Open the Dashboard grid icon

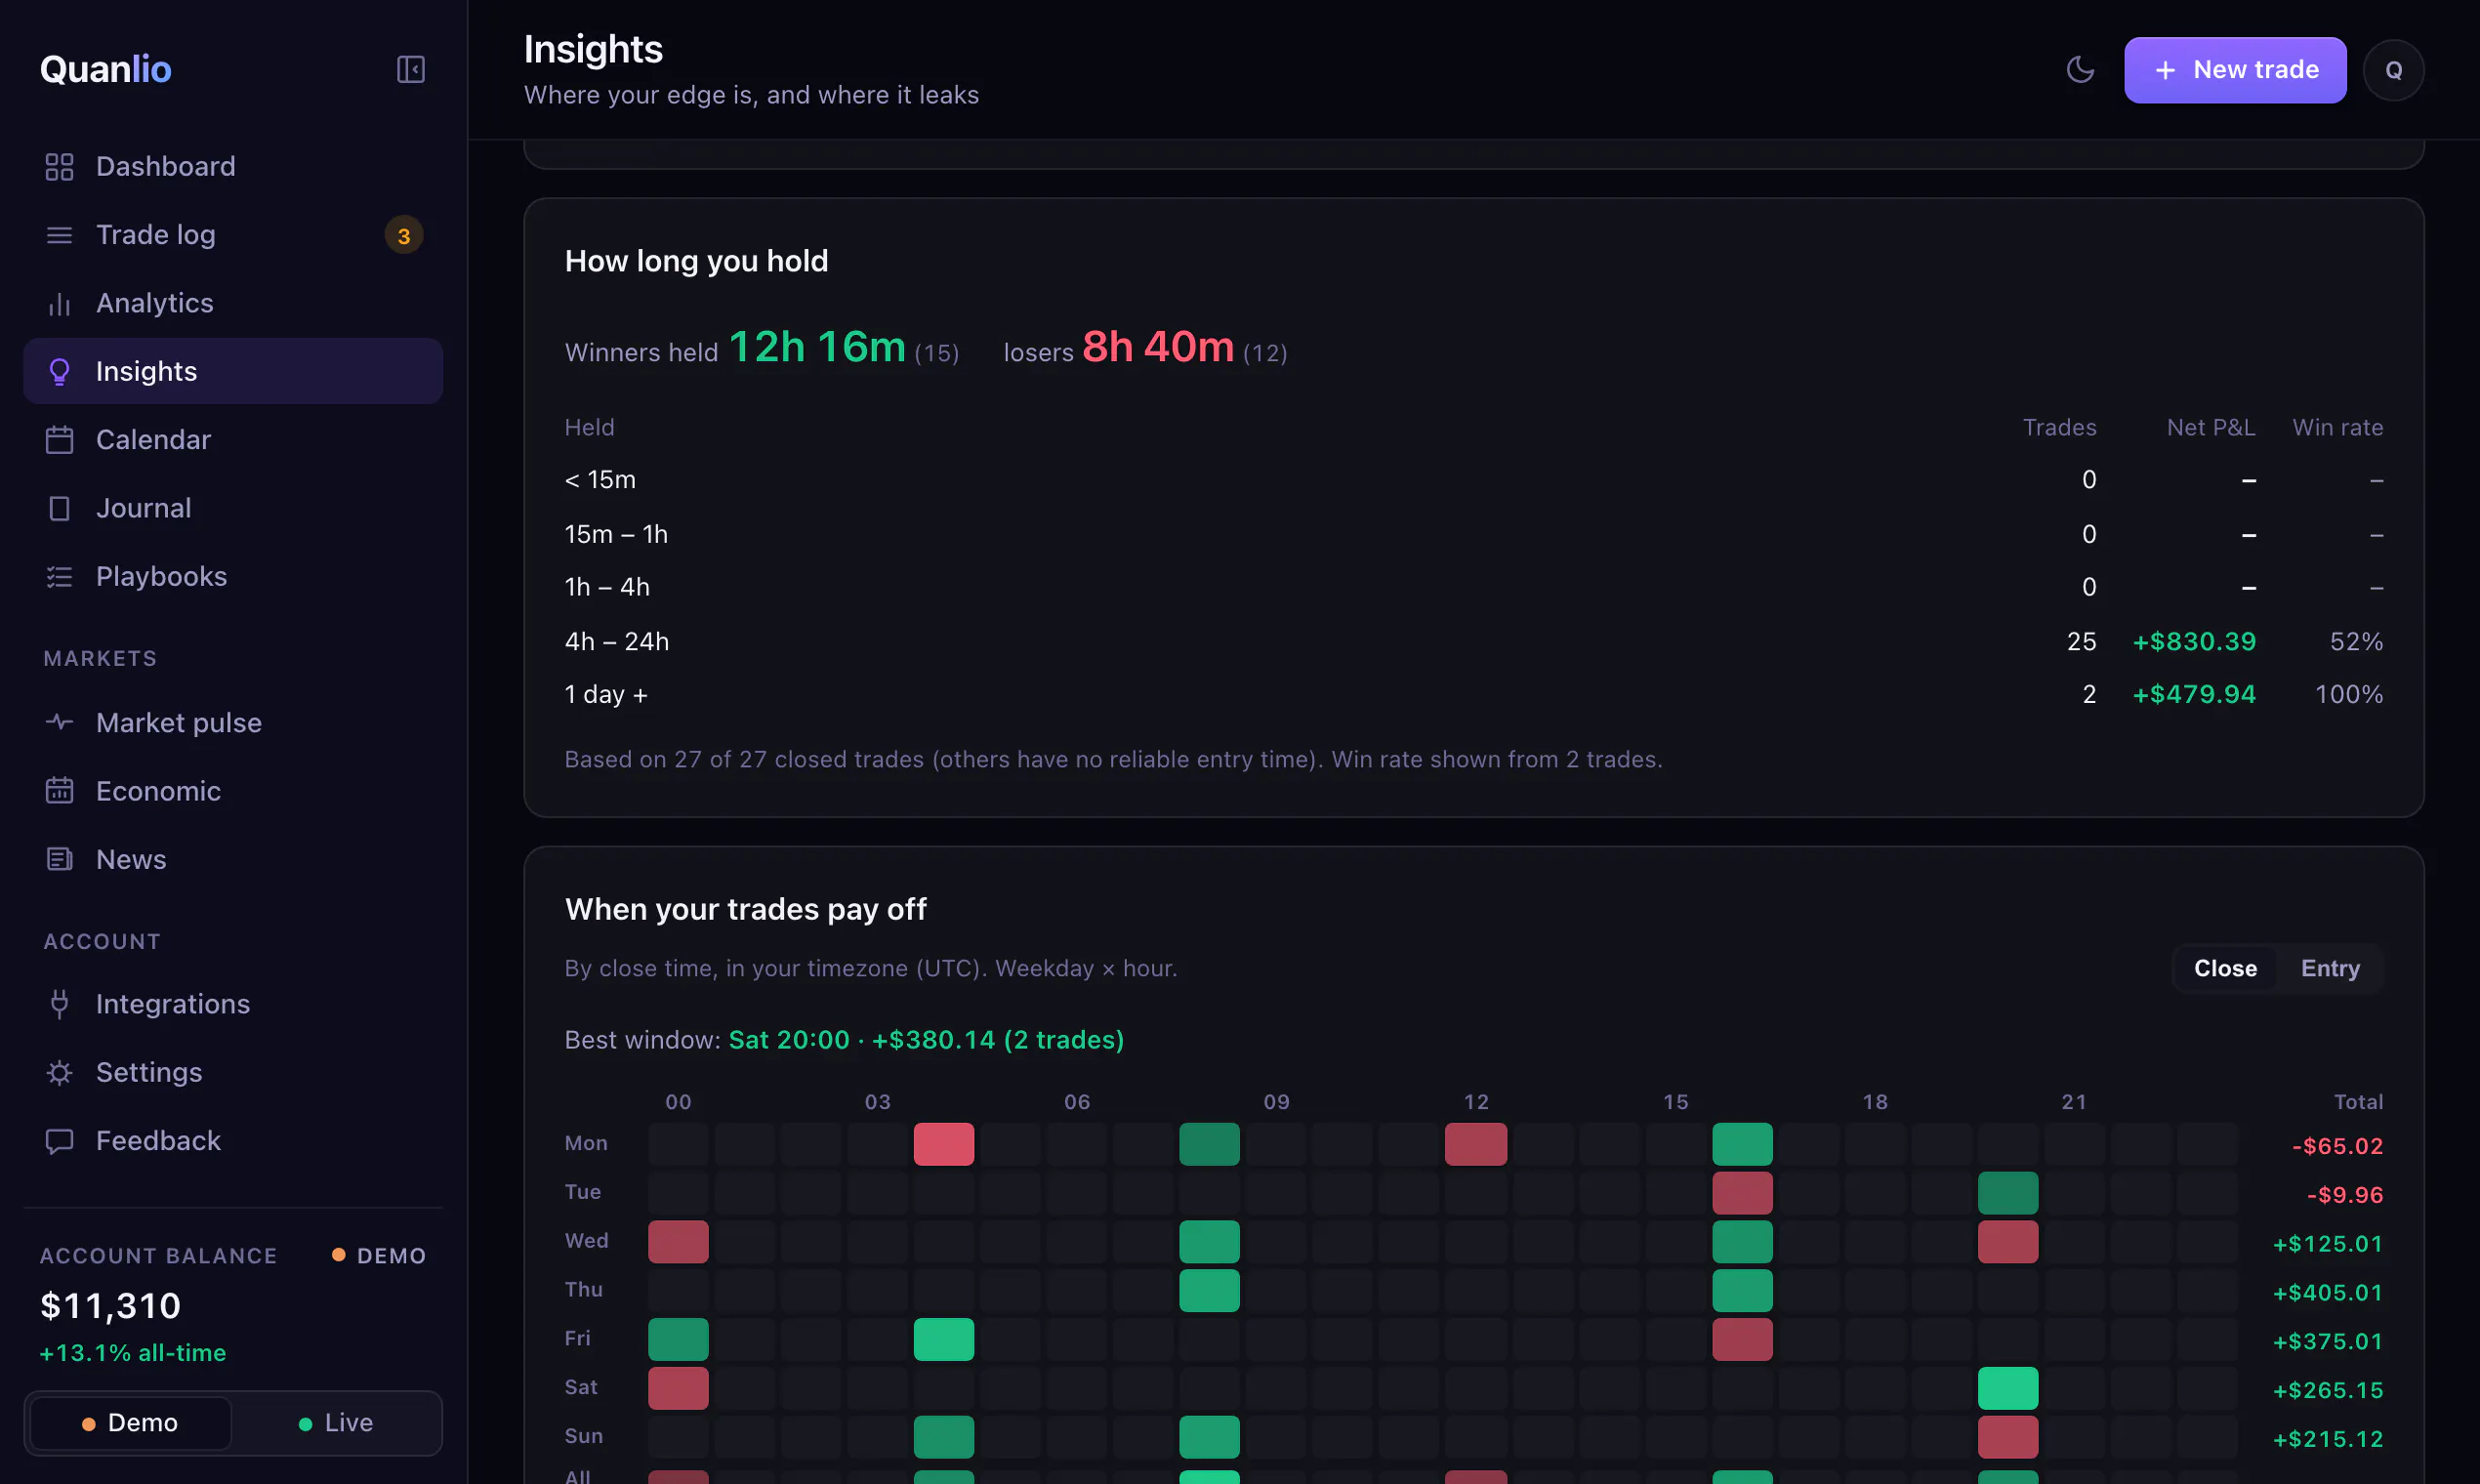[x=59, y=166]
